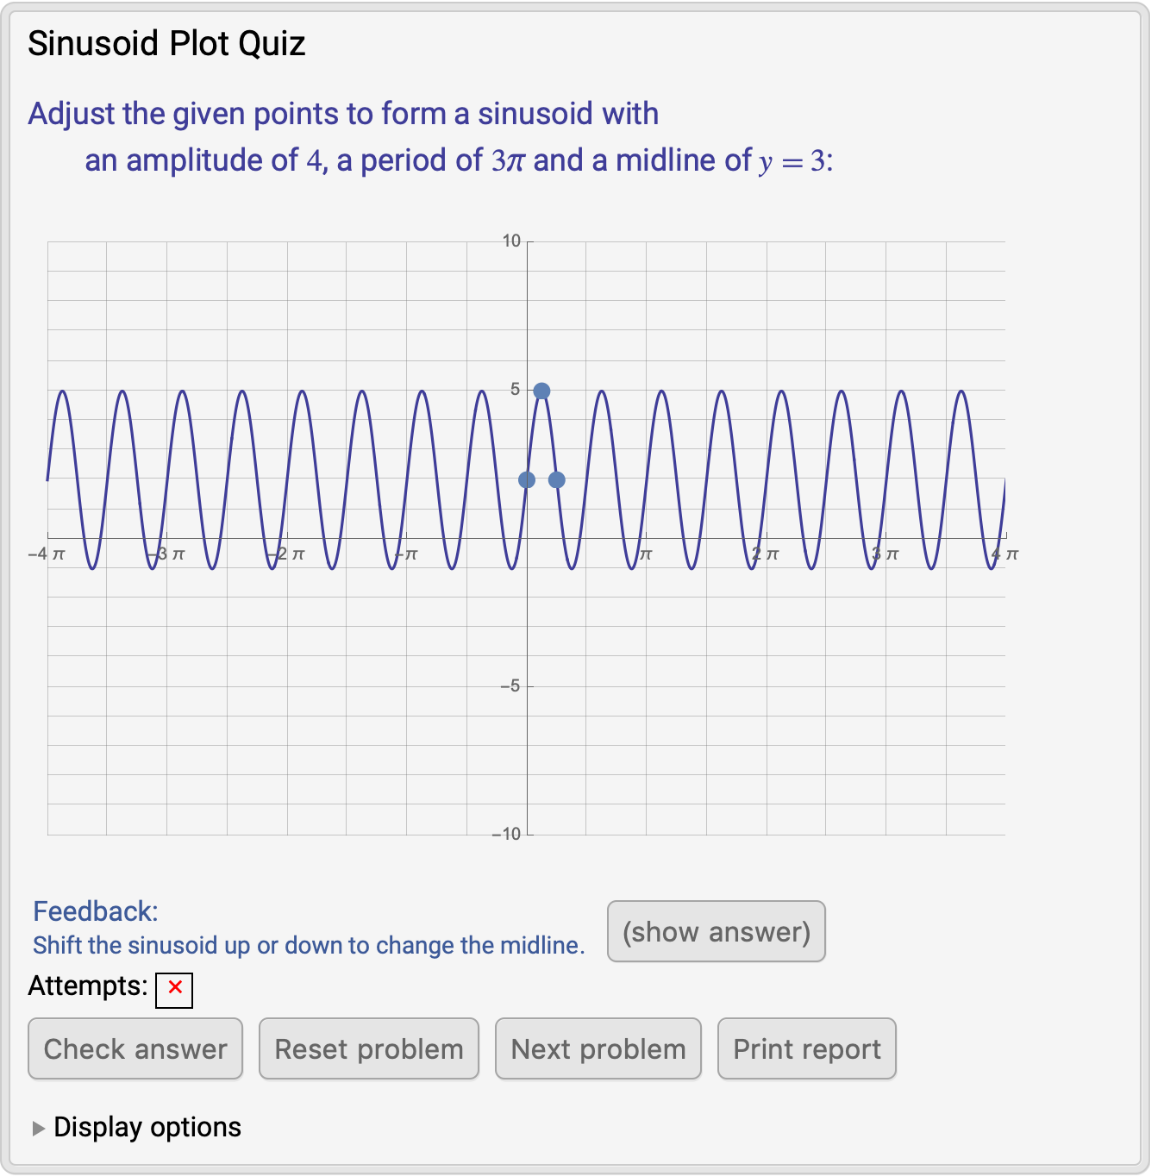Open the show answer panel
The height and width of the screenshot is (1176, 1150).
[716, 931]
